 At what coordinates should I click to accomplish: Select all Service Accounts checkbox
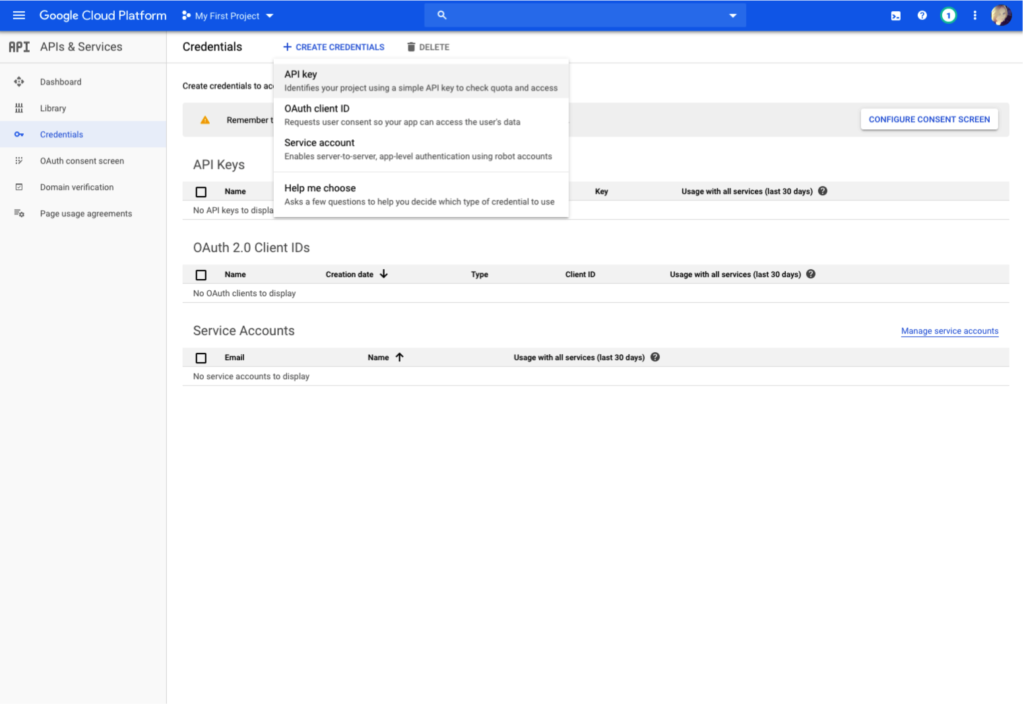(201, 358)
